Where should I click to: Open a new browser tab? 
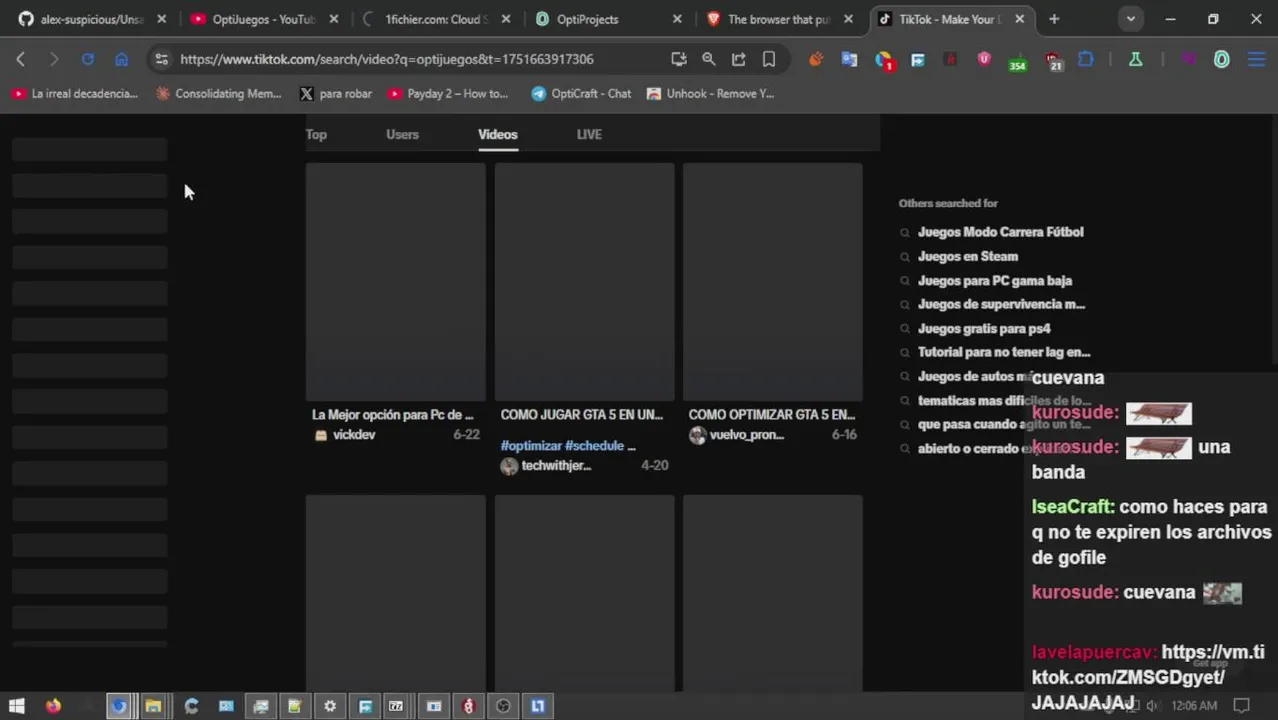click(x=1054, y=19)
